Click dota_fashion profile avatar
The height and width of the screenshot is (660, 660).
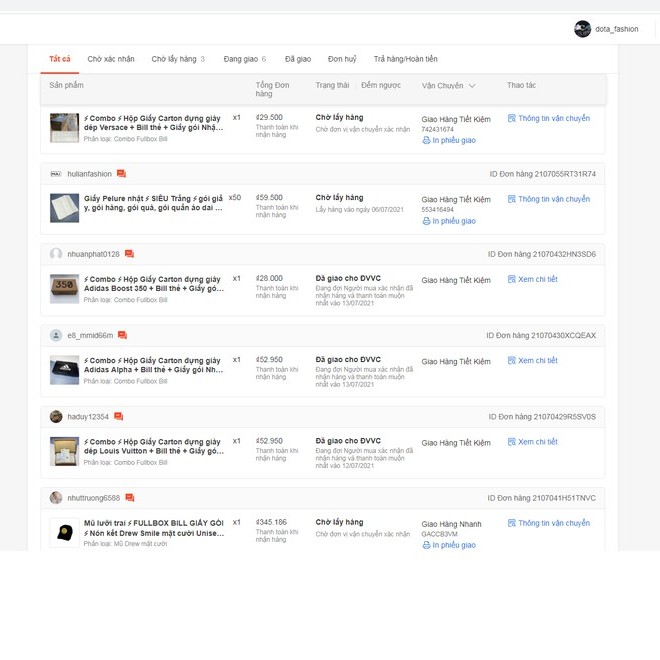point(582,29)
